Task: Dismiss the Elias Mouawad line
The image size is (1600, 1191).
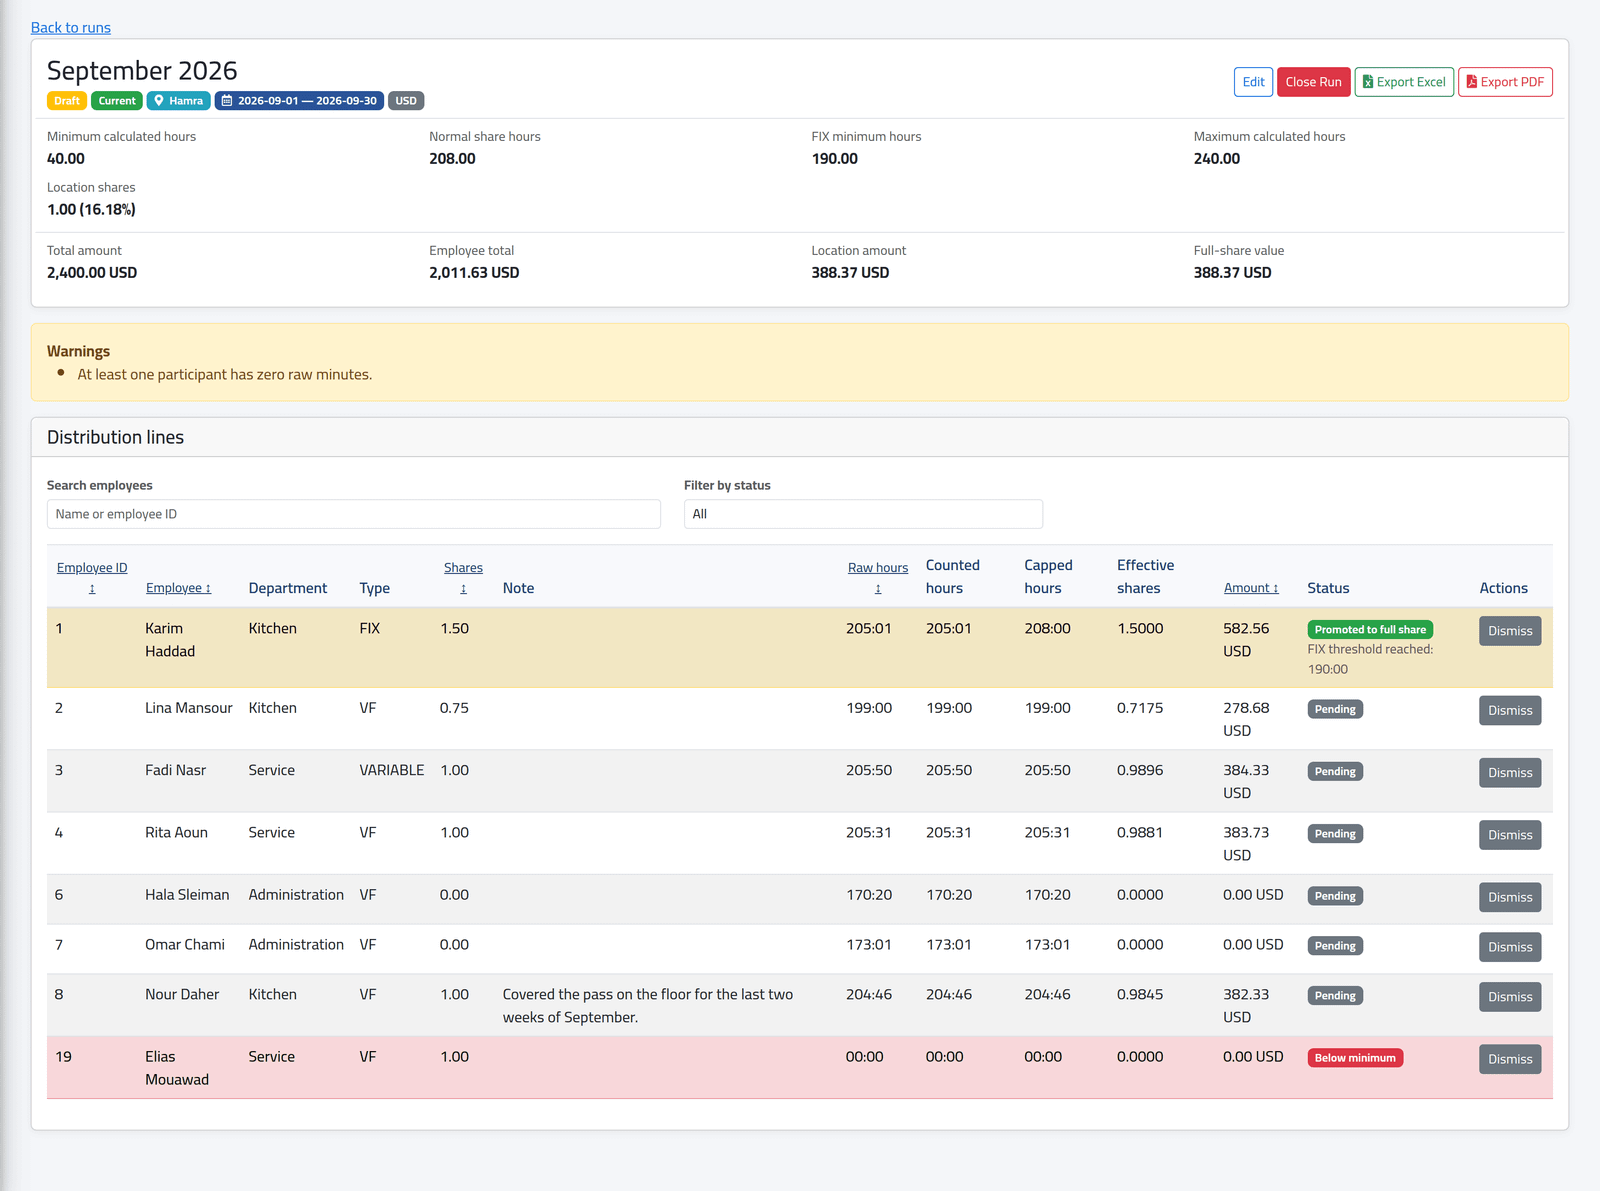Action: (x=1510, y=1059)
